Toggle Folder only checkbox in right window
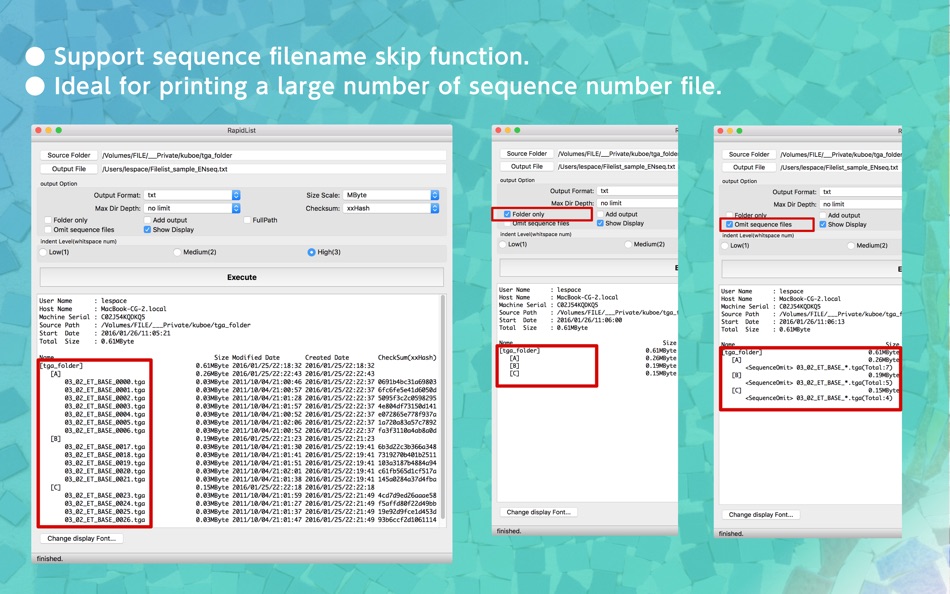The height and width of the screenshot is (594, 950). coord(729,215)
